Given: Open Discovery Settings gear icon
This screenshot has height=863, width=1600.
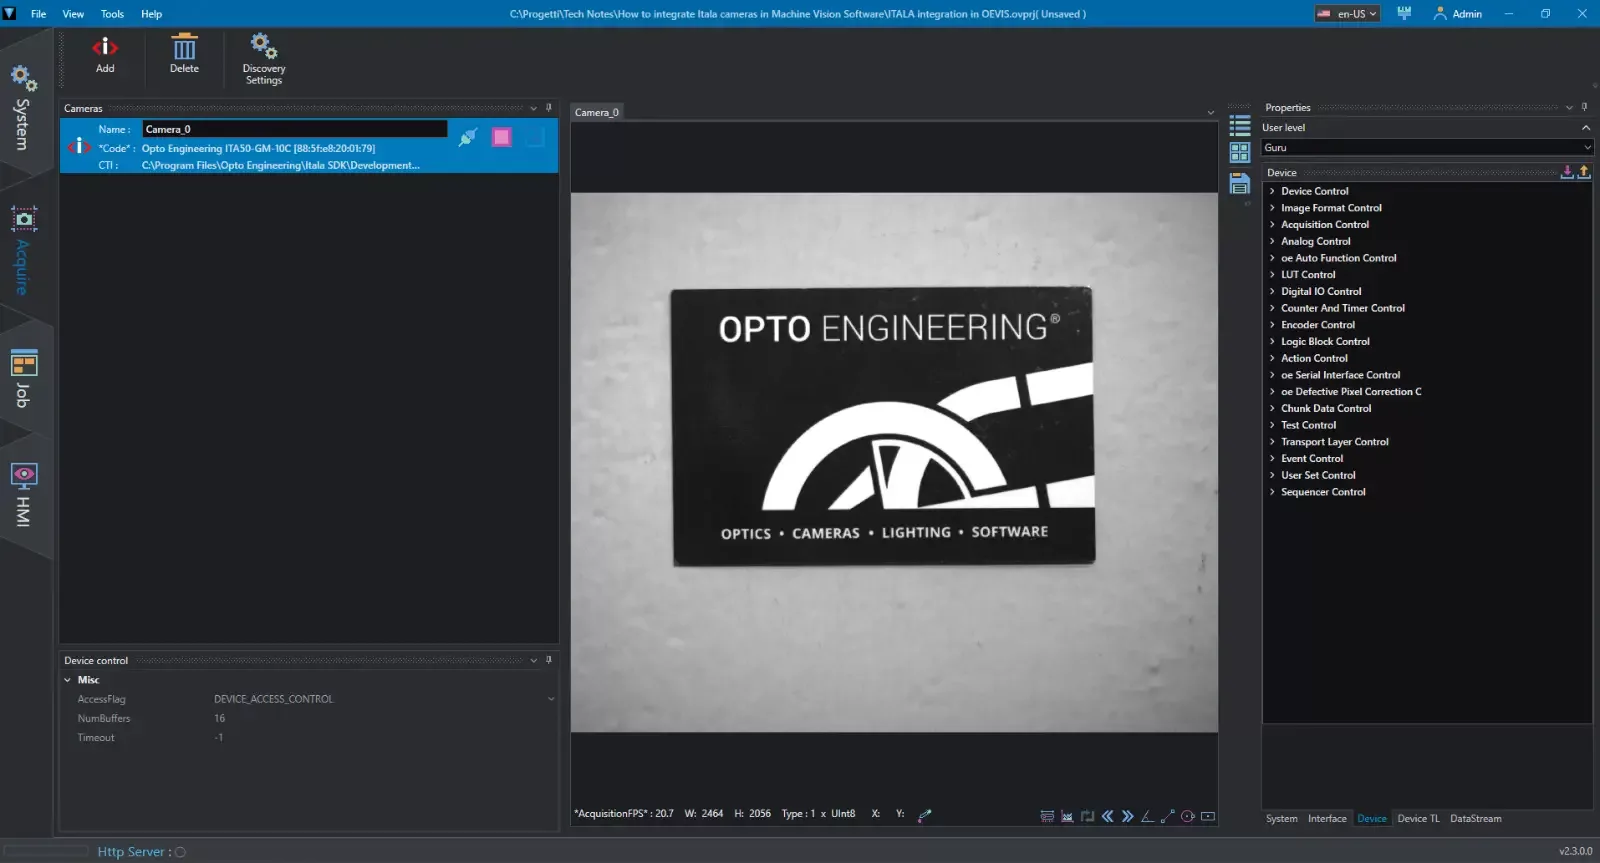Looking at the screenshot, I should tap(263, 46).
